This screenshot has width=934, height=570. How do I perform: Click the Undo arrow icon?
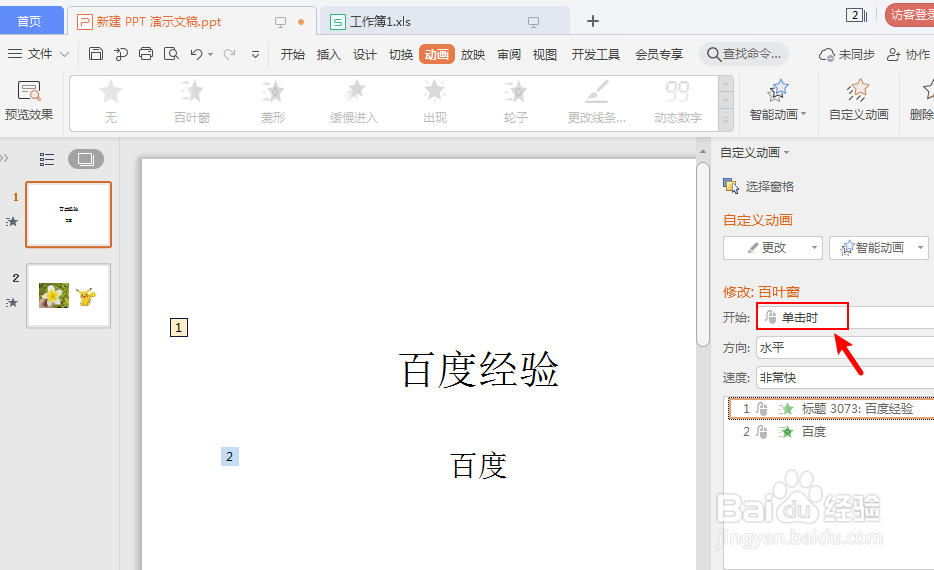(197, 54)
